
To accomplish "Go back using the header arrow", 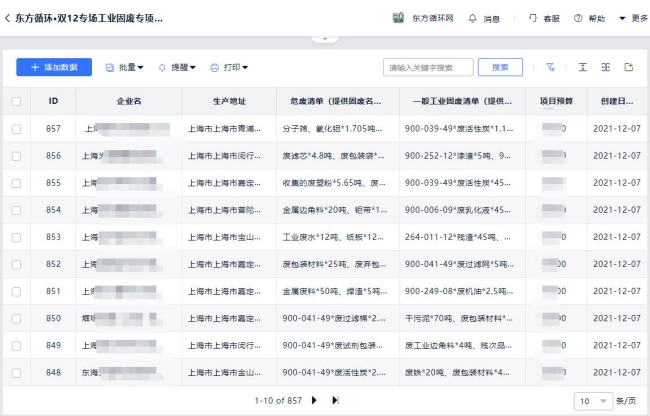I will tap(7, 18).
